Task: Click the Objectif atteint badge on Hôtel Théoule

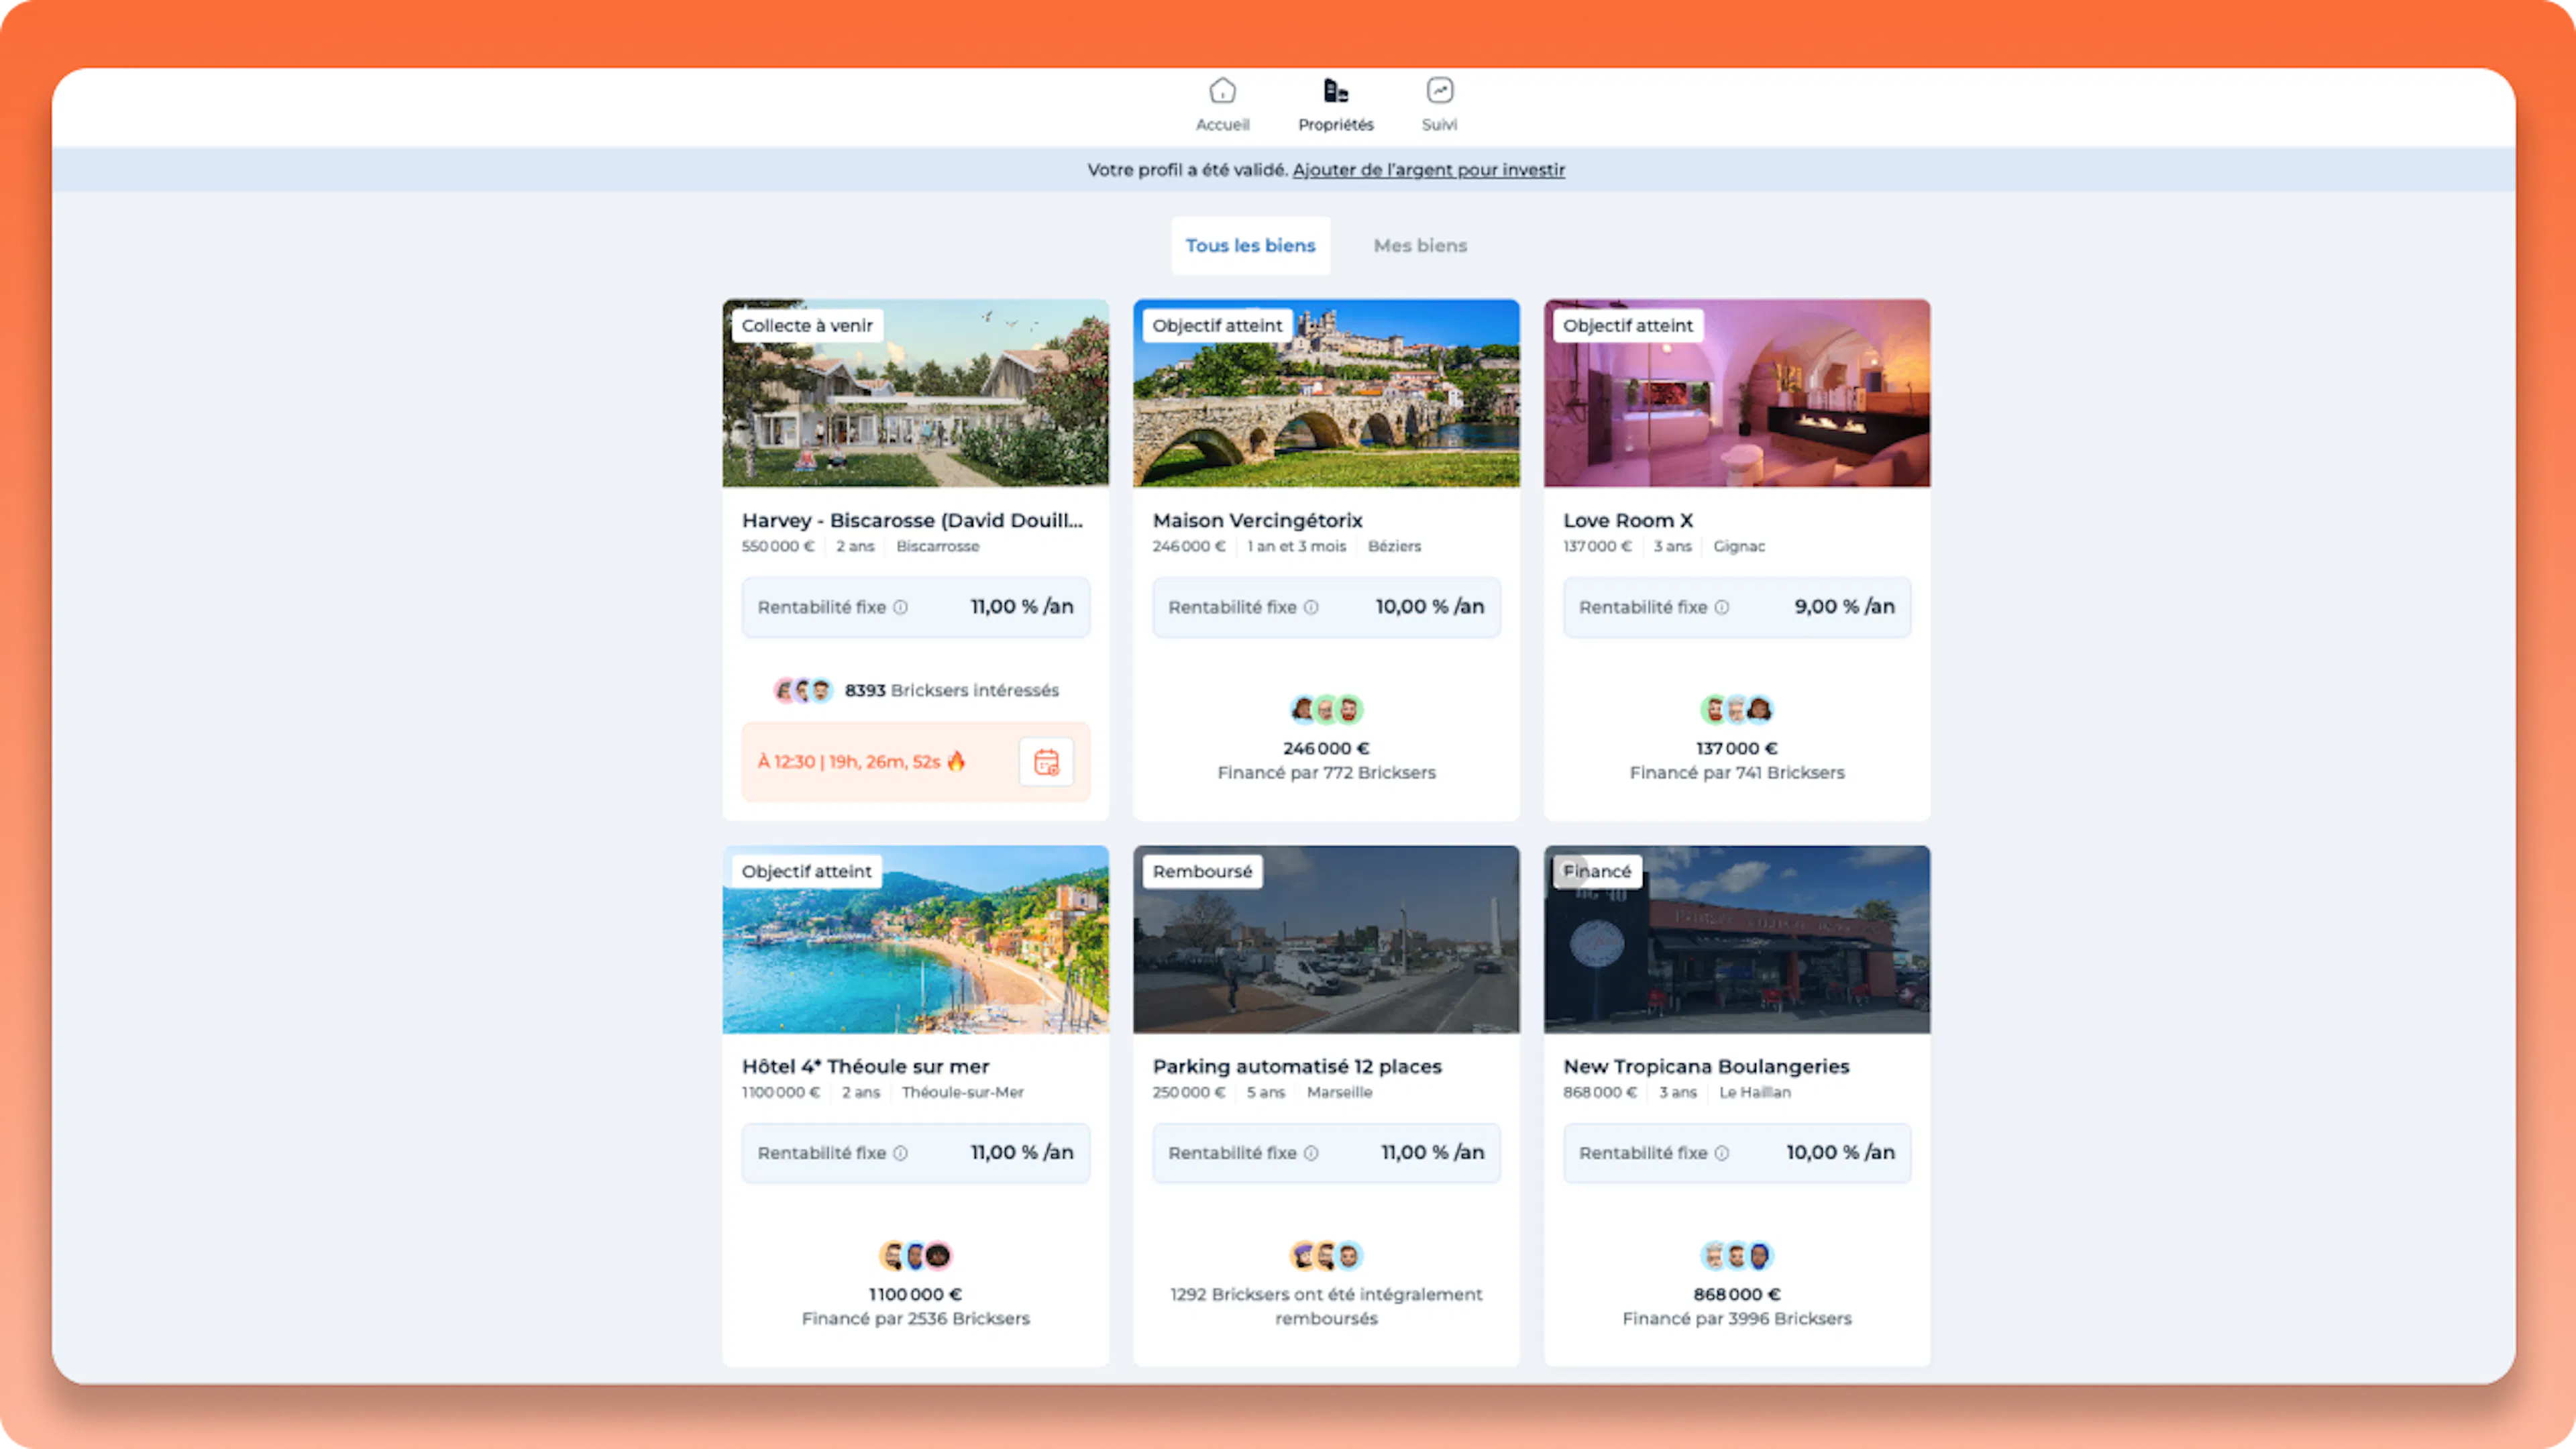Action: tap(806, 872)
